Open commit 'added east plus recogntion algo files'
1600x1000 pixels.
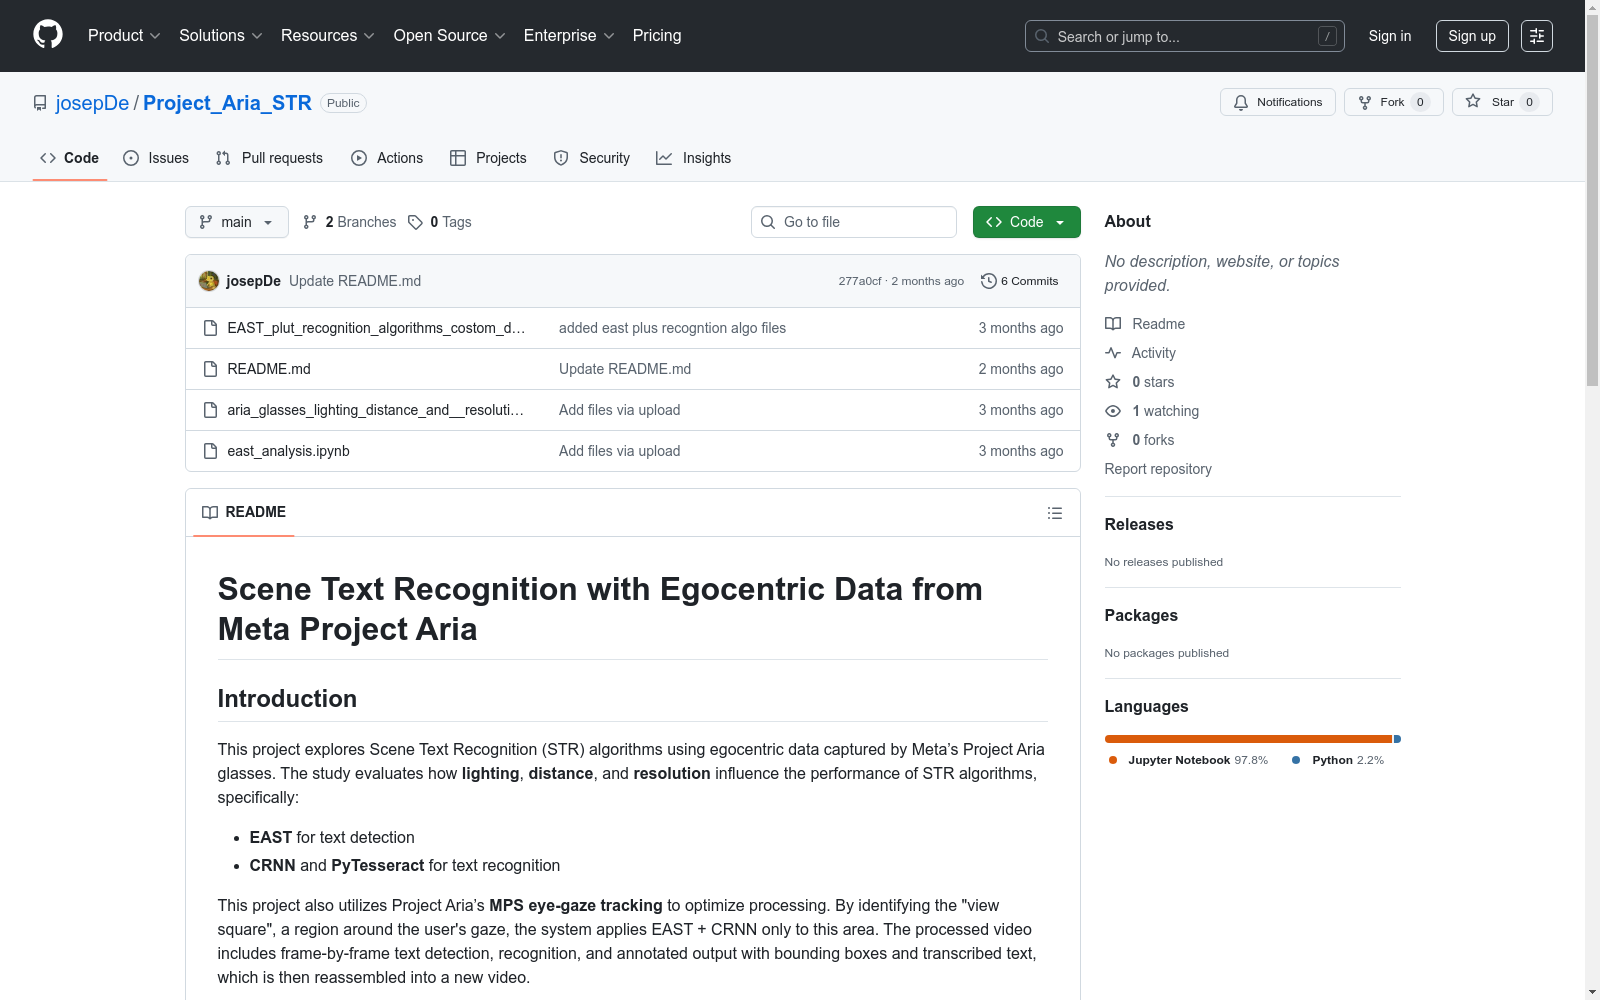(672, 328)
